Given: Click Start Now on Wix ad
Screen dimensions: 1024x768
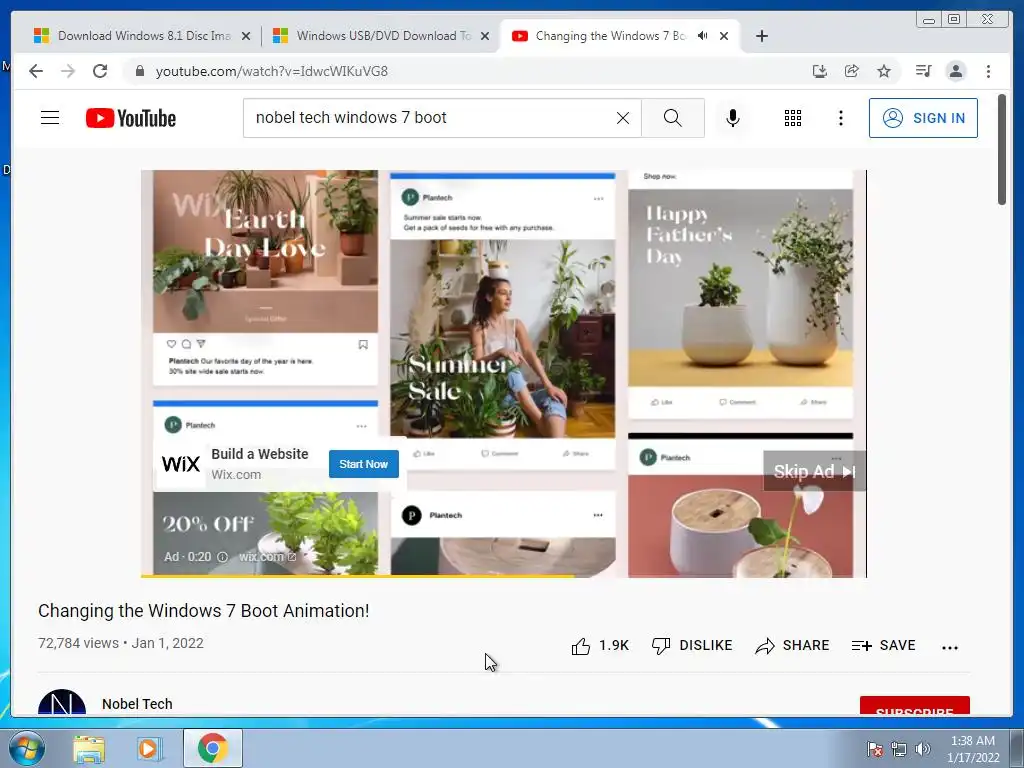Looking at the screenshot, I should tap(364, 464).
